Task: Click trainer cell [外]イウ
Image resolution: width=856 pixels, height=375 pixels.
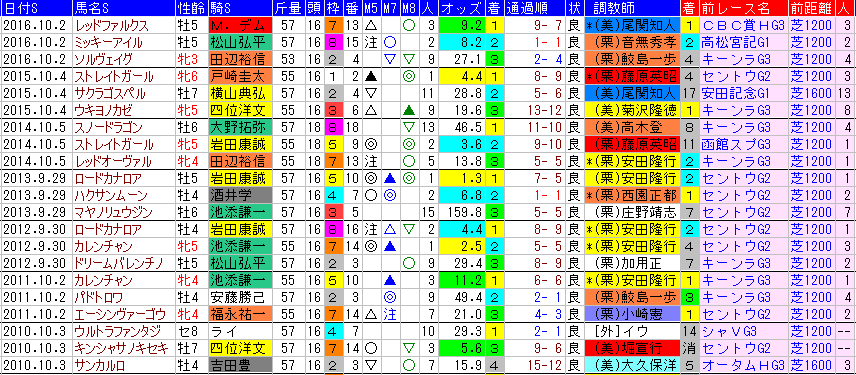Action: [x=631, y=332]
